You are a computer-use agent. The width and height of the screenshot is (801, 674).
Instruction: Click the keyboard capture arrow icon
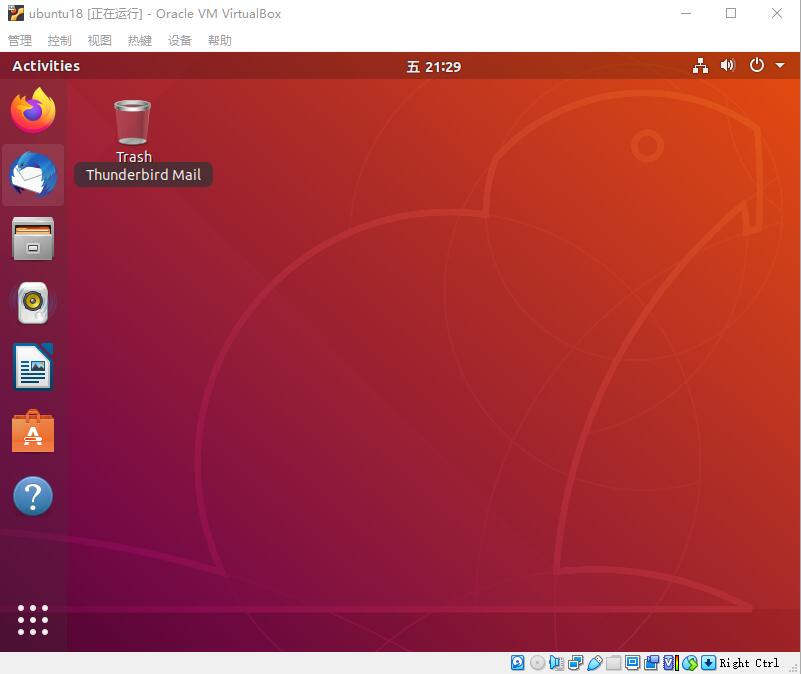click(x=708, y=663)
